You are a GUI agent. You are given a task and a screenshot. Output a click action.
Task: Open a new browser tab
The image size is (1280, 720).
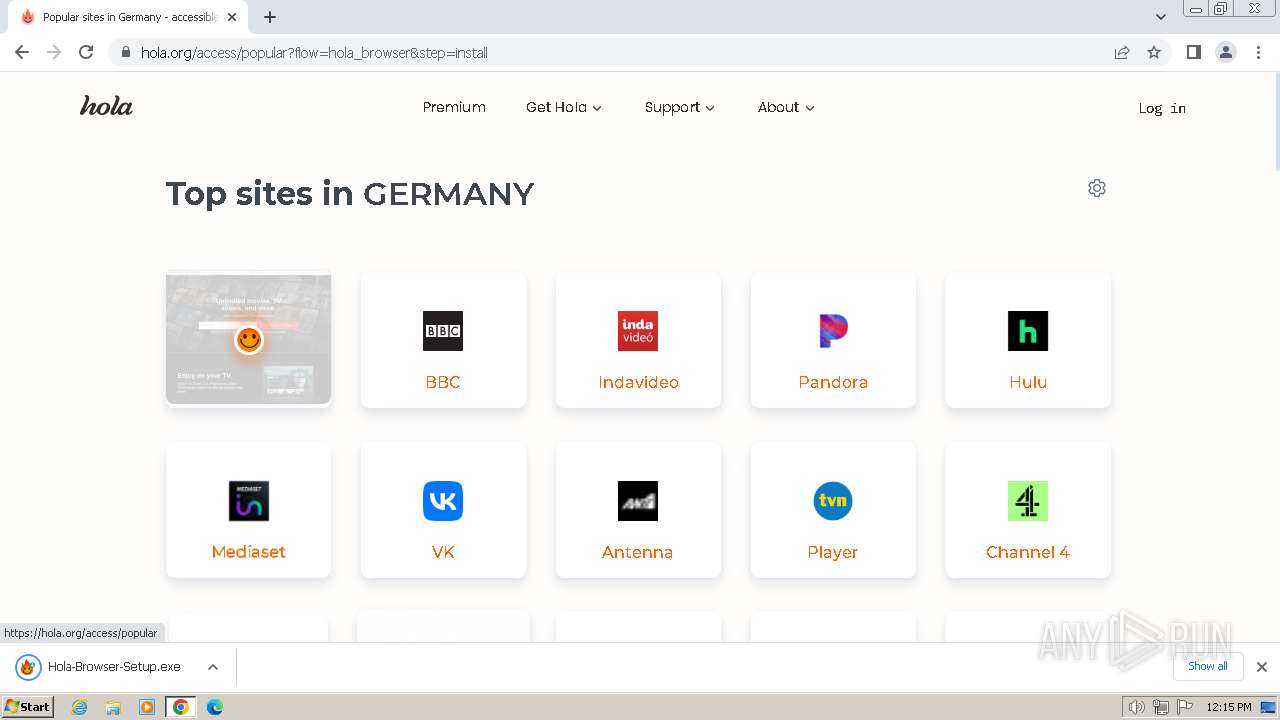270,17
